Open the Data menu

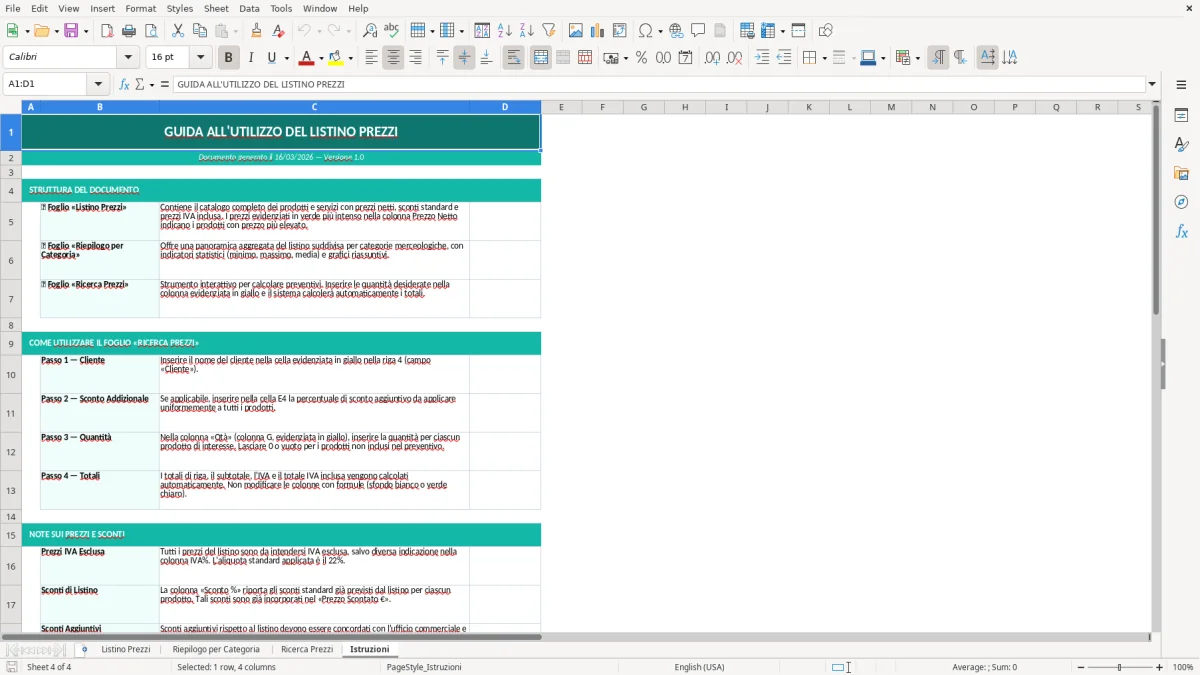[249, 8]
